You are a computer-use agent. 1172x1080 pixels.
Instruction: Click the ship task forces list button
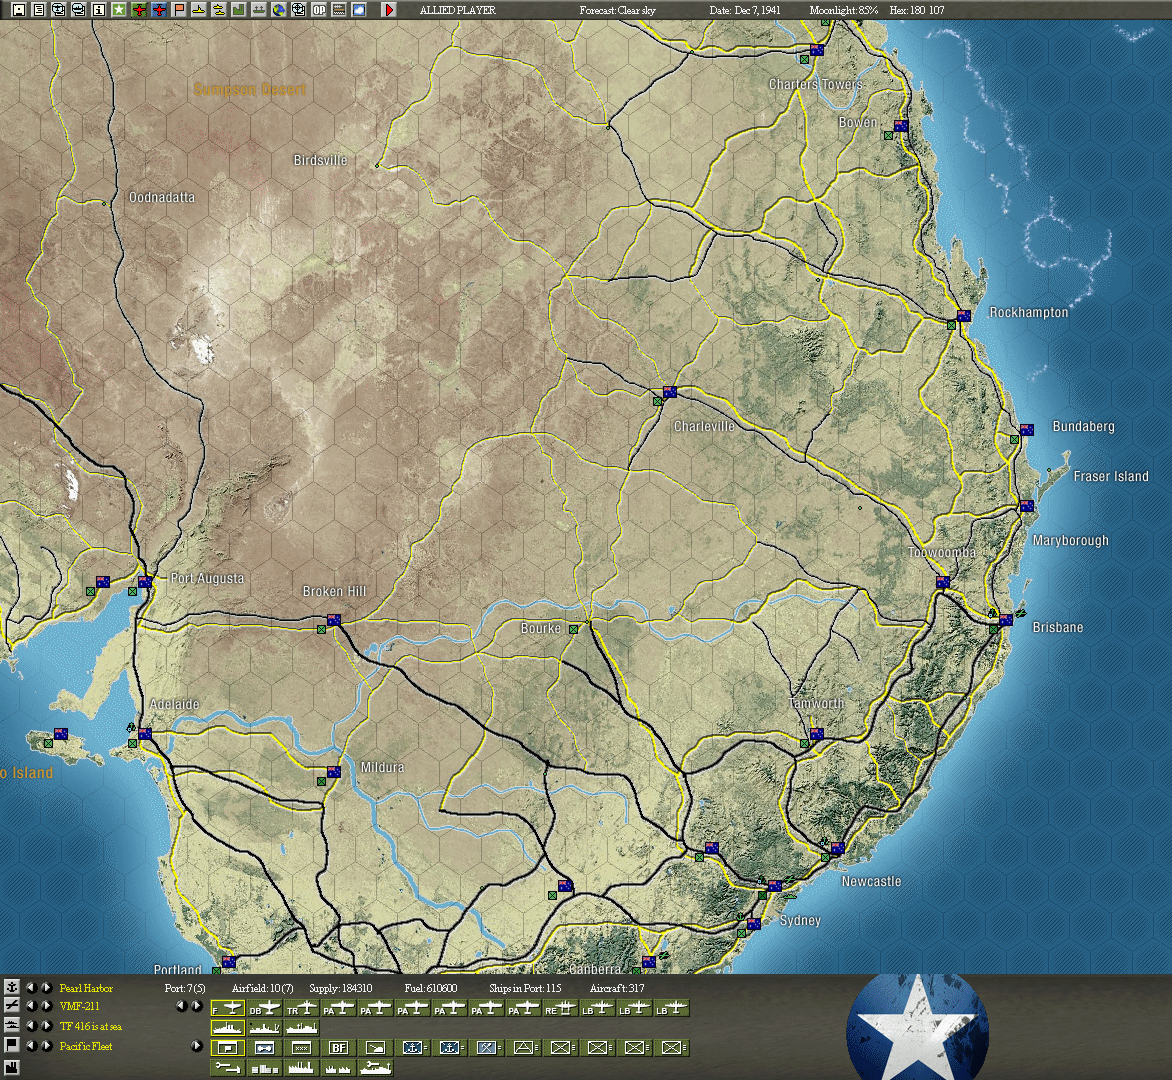pyautogui.click(x=11, y=1026)
